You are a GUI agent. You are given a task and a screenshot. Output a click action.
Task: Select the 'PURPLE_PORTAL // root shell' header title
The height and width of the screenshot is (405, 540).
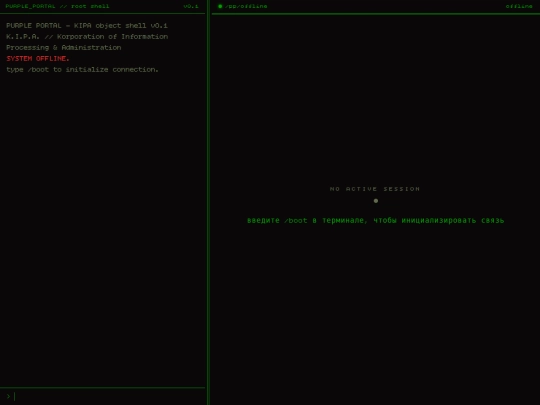[57, 6]
